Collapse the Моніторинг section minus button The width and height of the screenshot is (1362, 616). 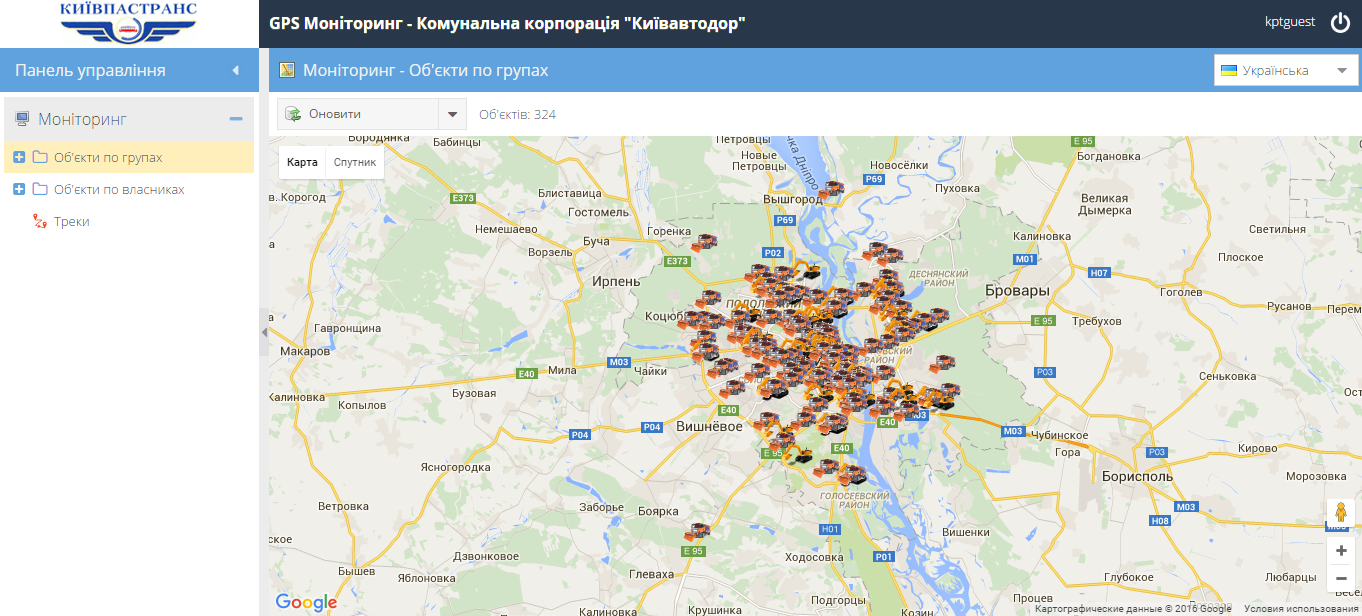(236, 119)
